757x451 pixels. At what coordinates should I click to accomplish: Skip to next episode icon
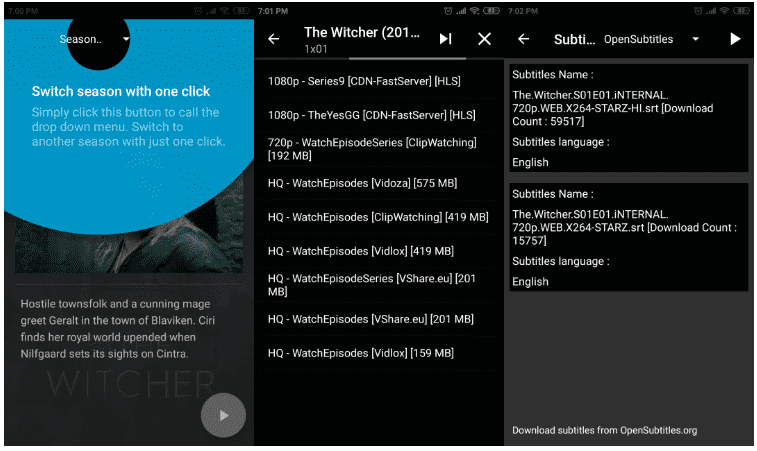(445, 39)
